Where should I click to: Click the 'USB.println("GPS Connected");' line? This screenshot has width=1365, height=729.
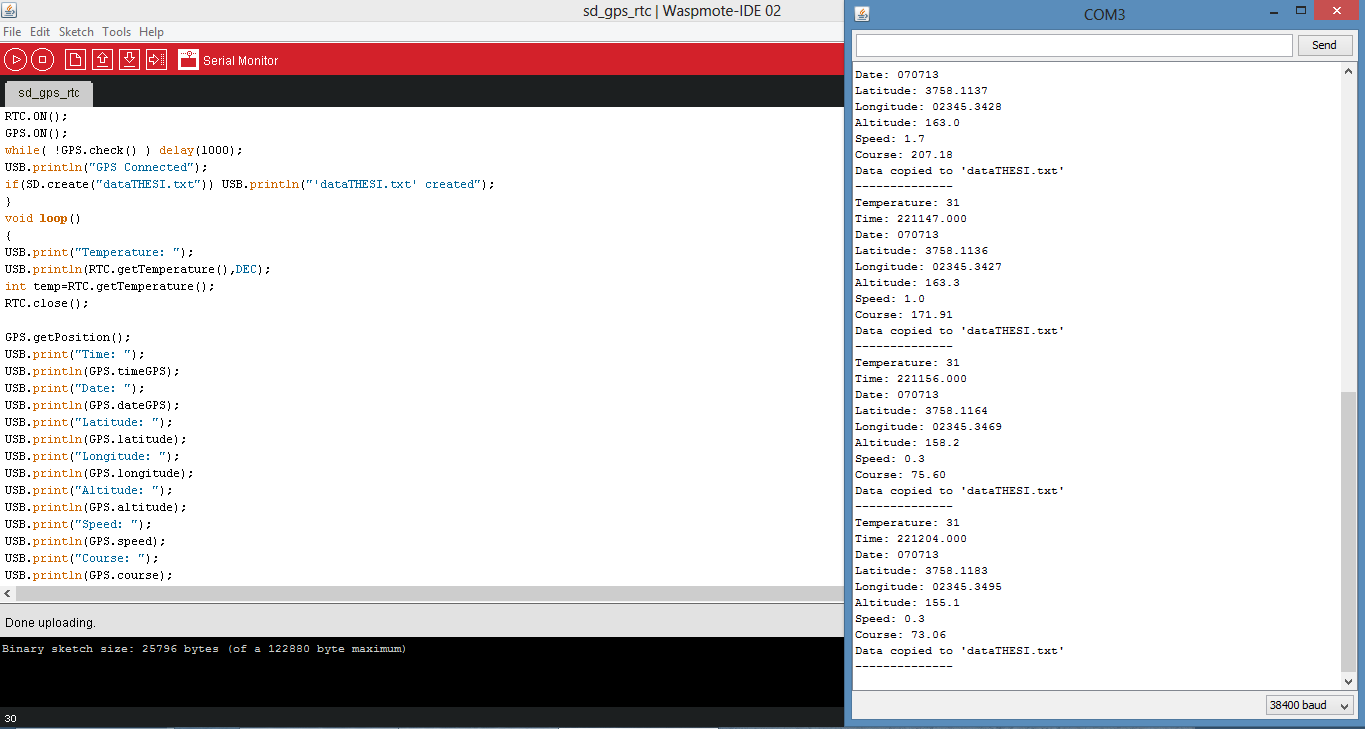click(107, 167)
